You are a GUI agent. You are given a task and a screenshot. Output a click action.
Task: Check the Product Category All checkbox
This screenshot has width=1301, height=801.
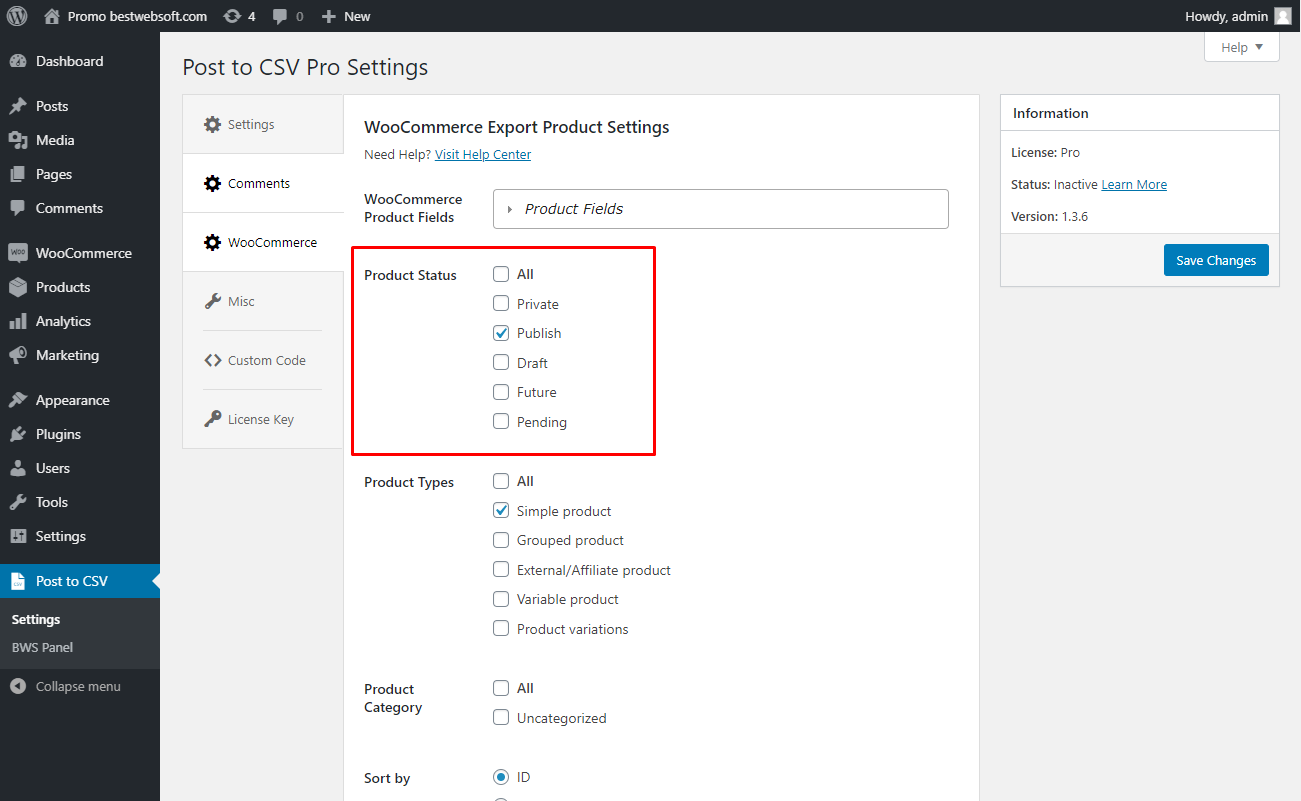click(501, 688)
